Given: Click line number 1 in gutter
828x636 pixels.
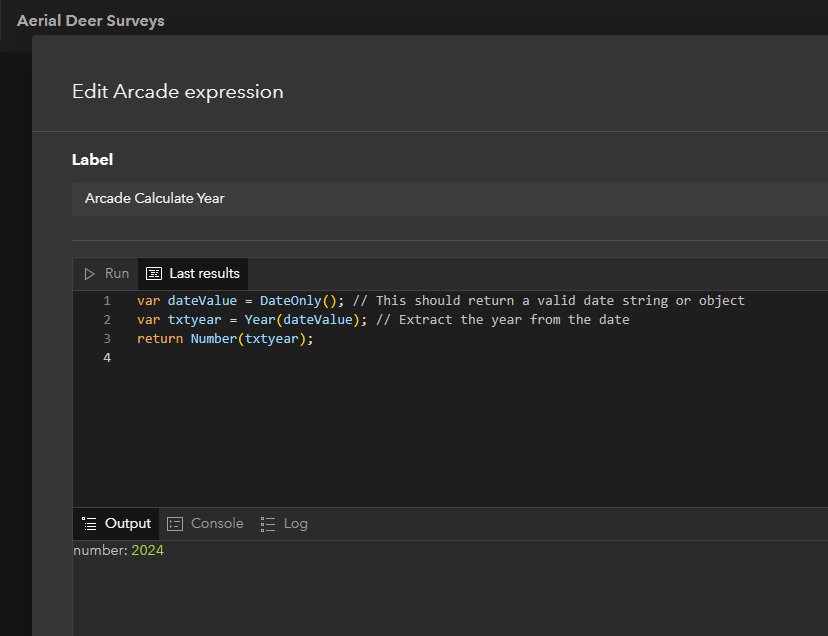Looking at the screenshot, I should [106, 300].
